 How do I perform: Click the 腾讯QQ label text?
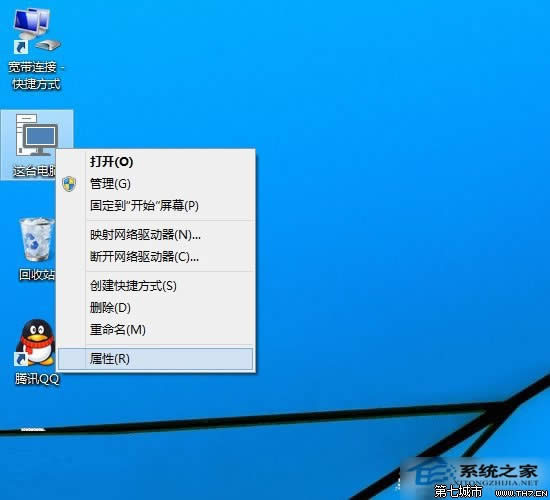click(x=37, y=379)
